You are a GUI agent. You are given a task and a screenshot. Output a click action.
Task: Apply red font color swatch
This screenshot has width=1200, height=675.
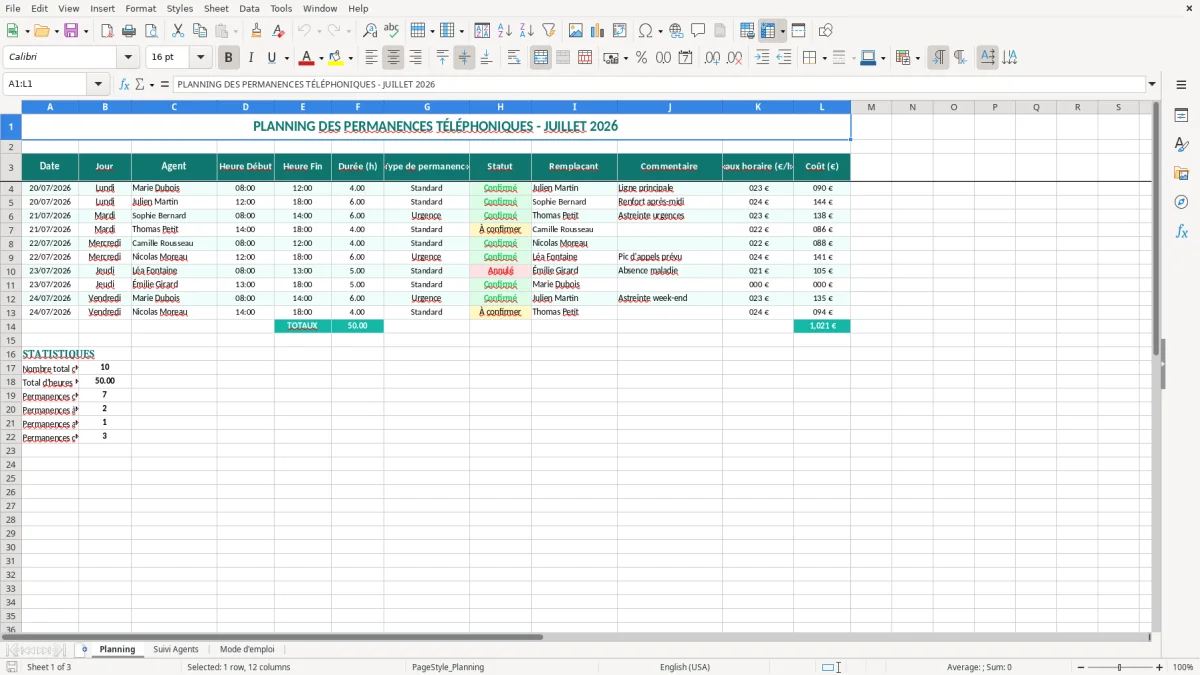pyautogui.click(x=307, y=58)
